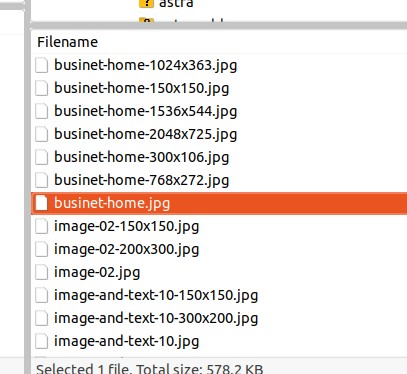Image resolution: width=407 pixels, height=374 pixels.
Task: Open the astra directory tree item
Action: [x=176, y=3]
